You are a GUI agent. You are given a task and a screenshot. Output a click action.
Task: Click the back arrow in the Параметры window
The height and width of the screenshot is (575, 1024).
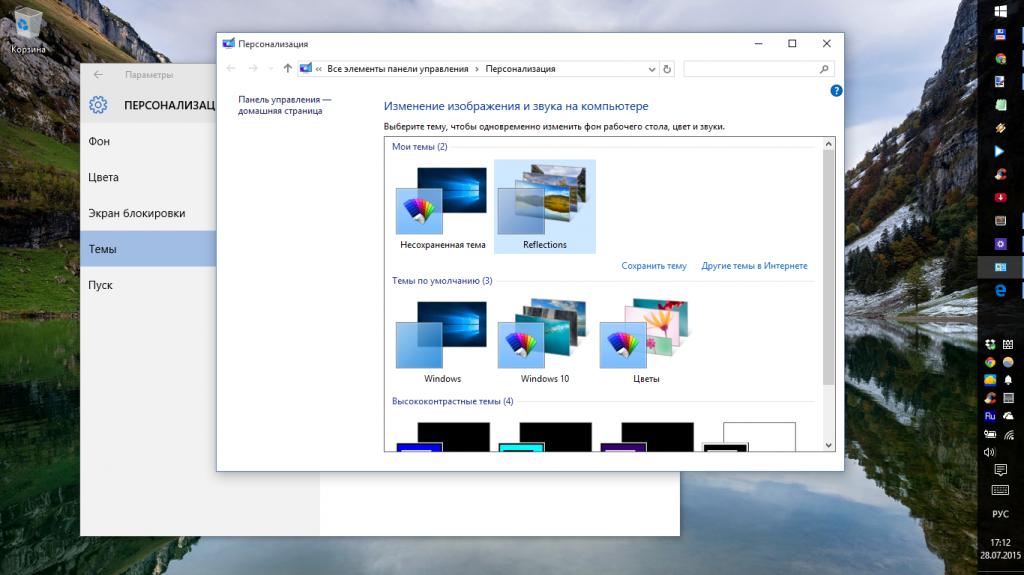pyautogui.click(x=98, y=74)
